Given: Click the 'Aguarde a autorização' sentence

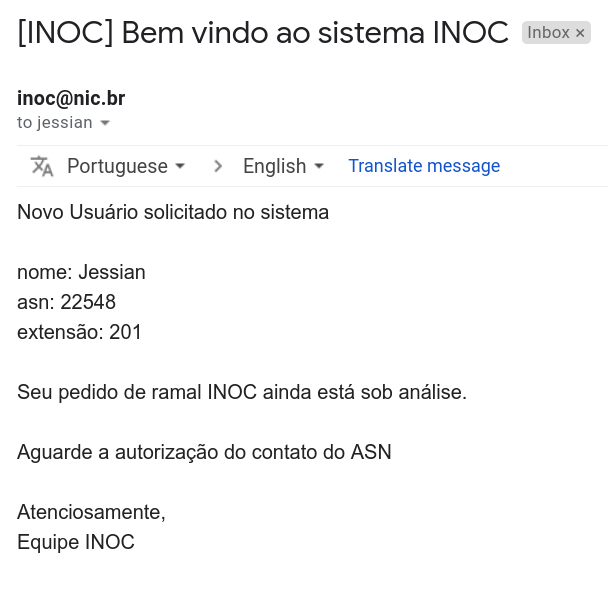Looking at the screenshot, I should pos(204,452).
